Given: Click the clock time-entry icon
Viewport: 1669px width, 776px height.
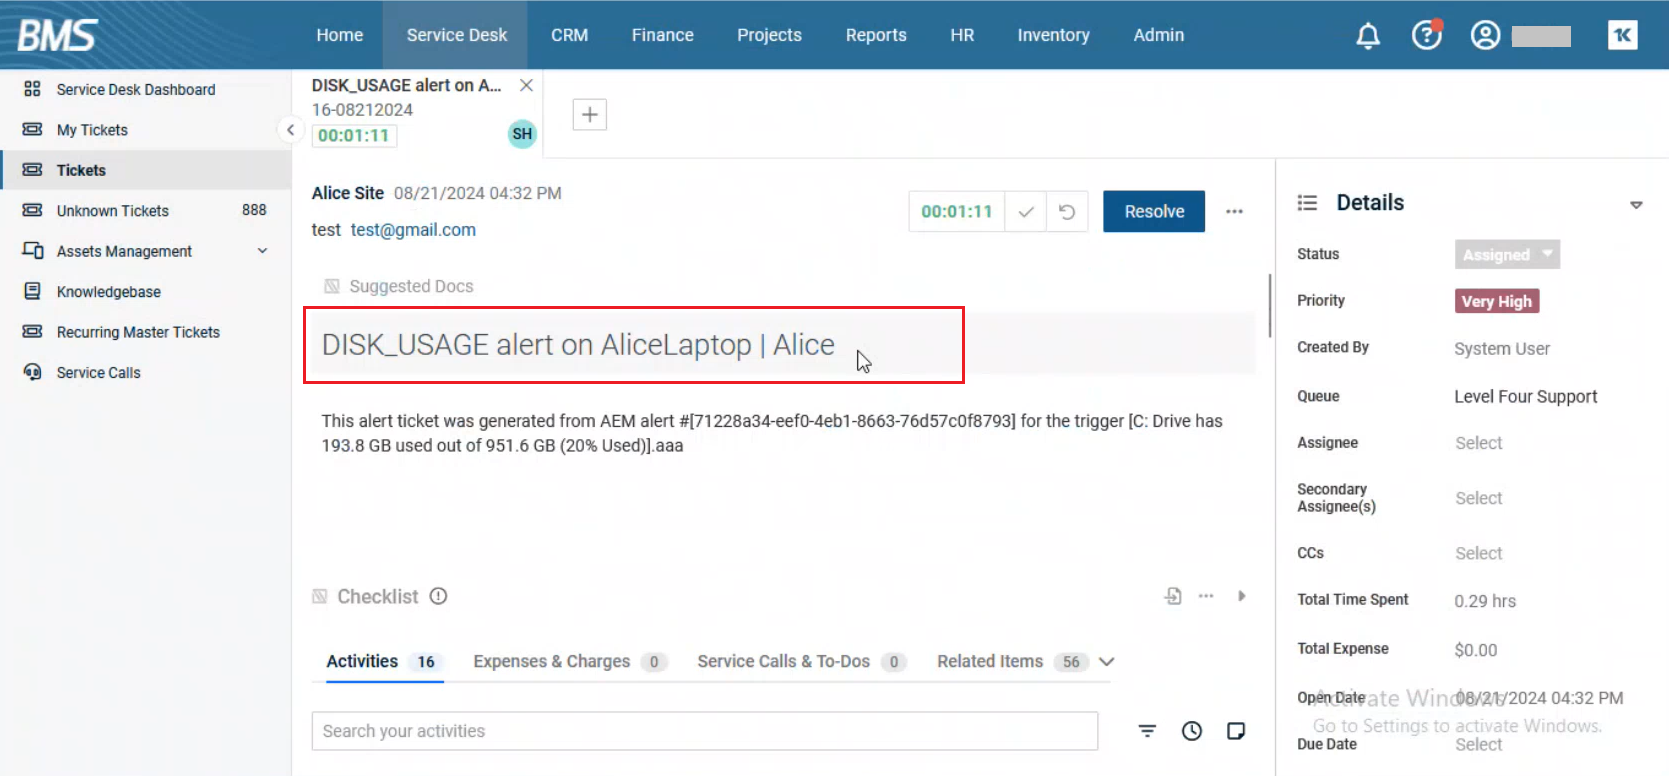Looking at the screenshot, I should click(x=1191, y=731).
